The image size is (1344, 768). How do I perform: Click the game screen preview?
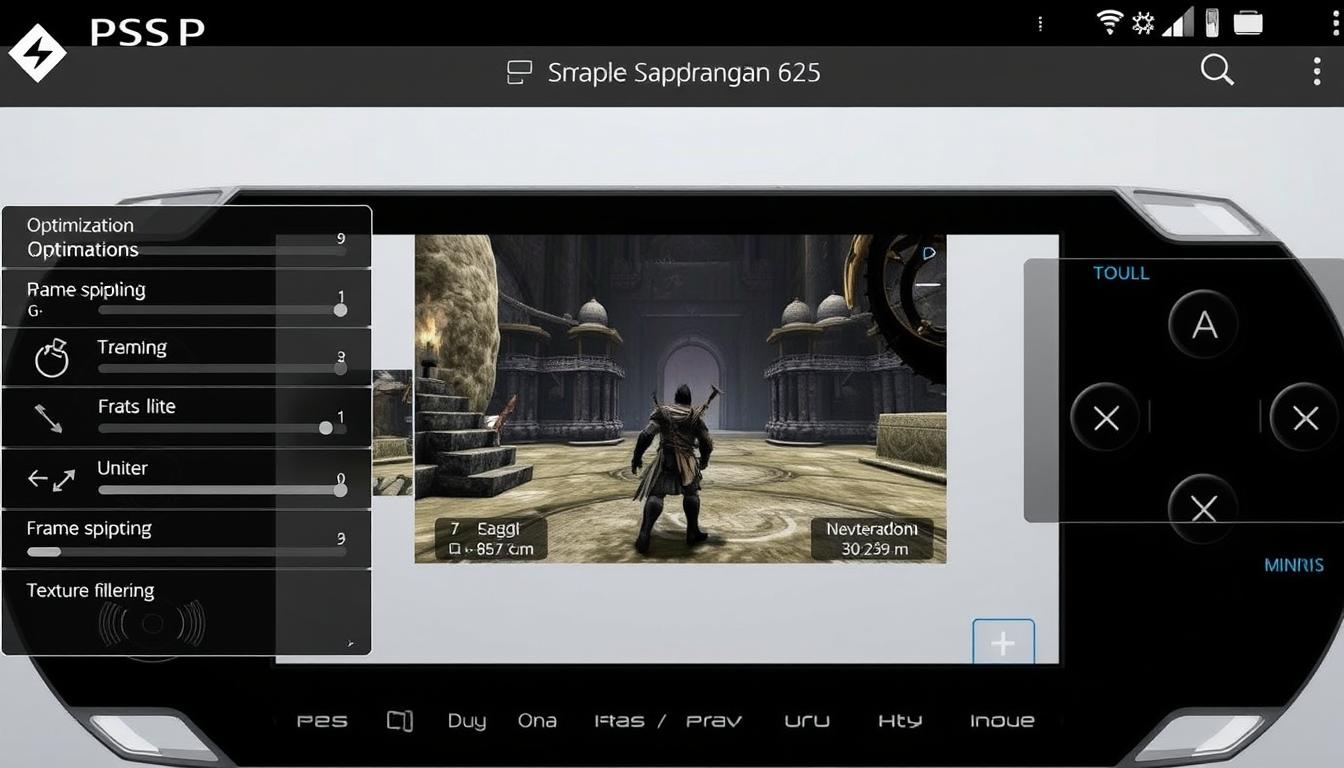[680, 399]
